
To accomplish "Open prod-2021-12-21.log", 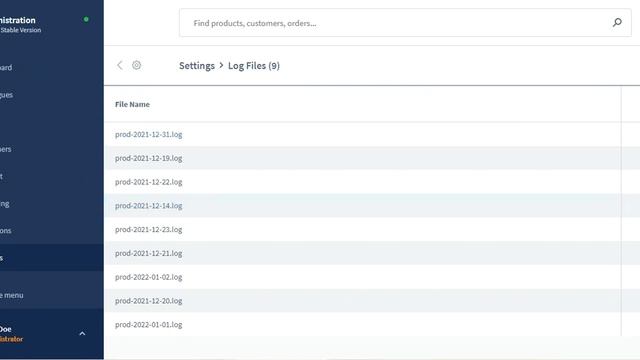I will [x=149, y=253].
